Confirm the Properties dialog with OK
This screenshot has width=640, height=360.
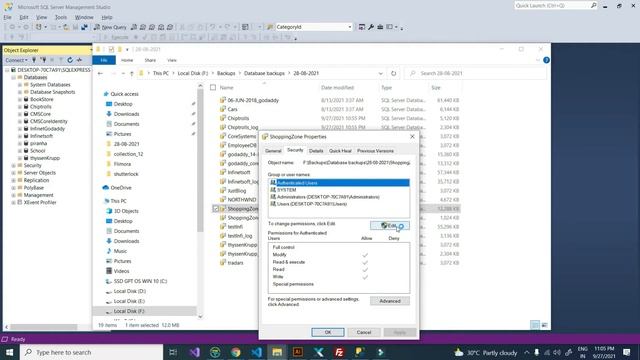pyautogui.click(x=328, y=332)
